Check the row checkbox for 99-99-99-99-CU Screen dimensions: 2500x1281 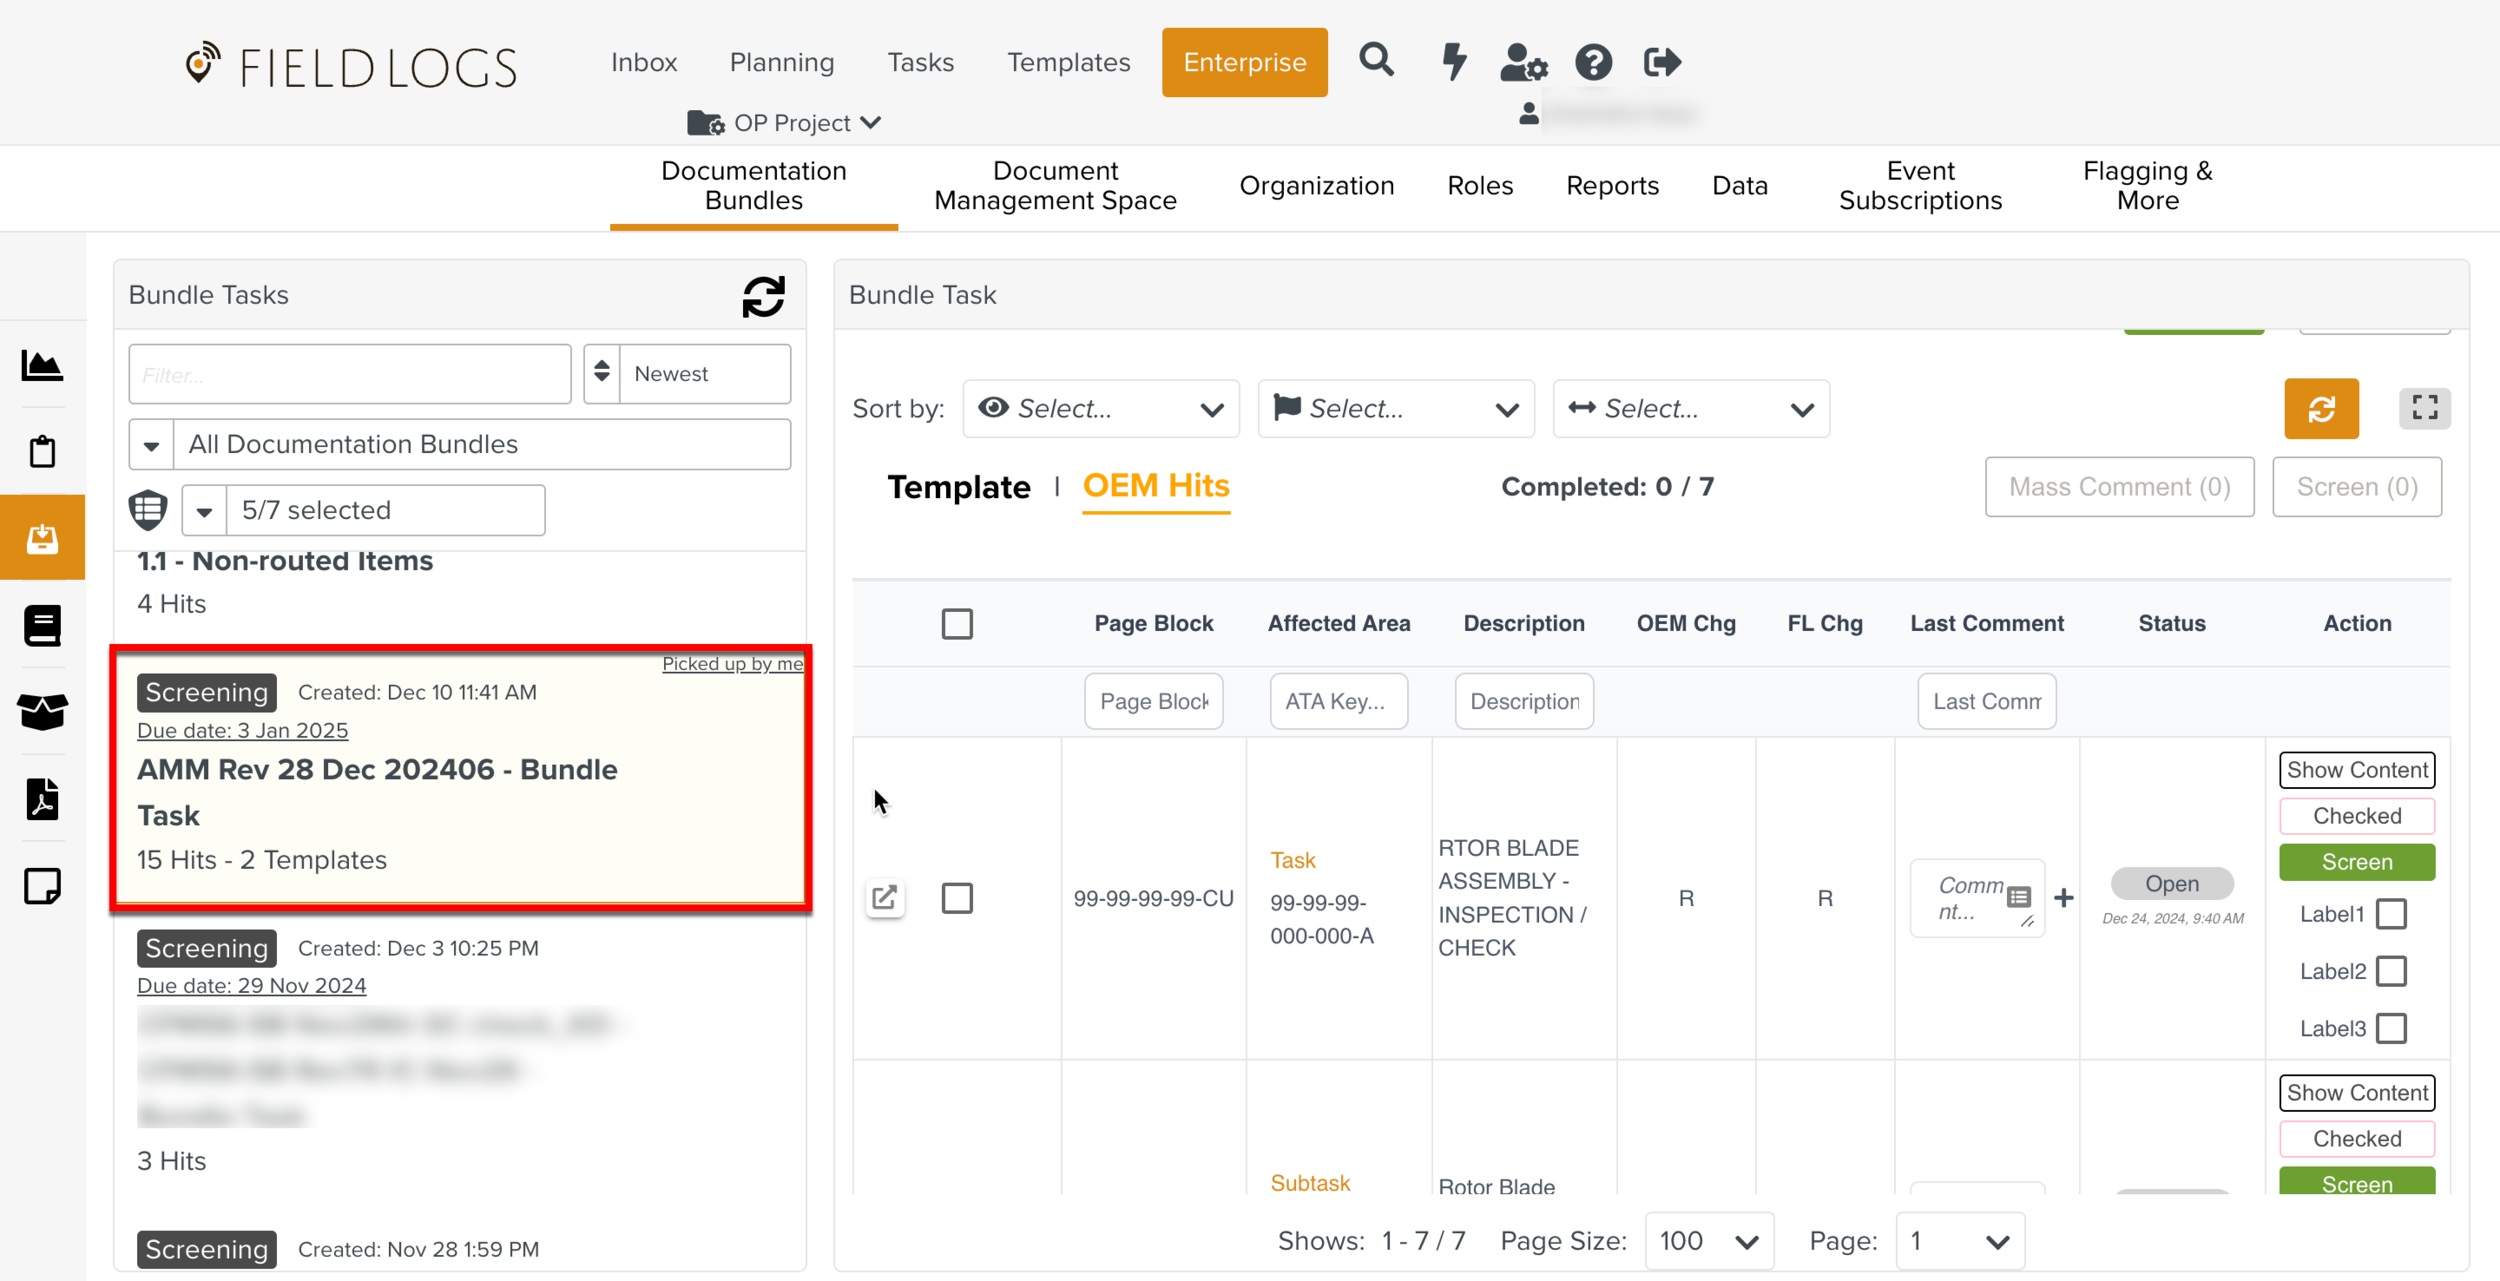click(957, 897)
